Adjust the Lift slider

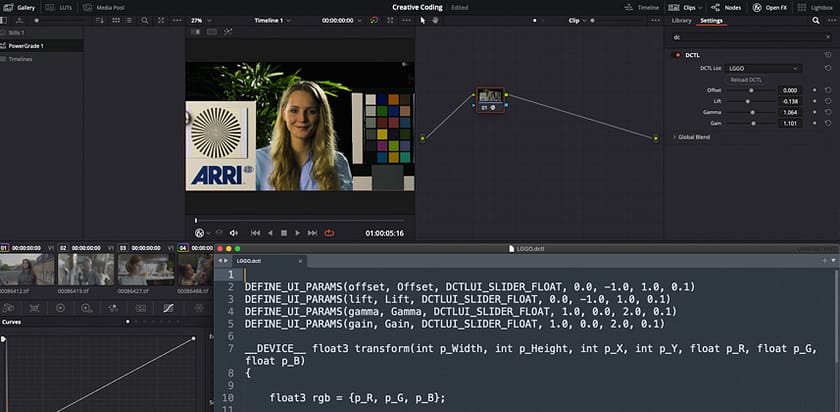pos(748,101)
